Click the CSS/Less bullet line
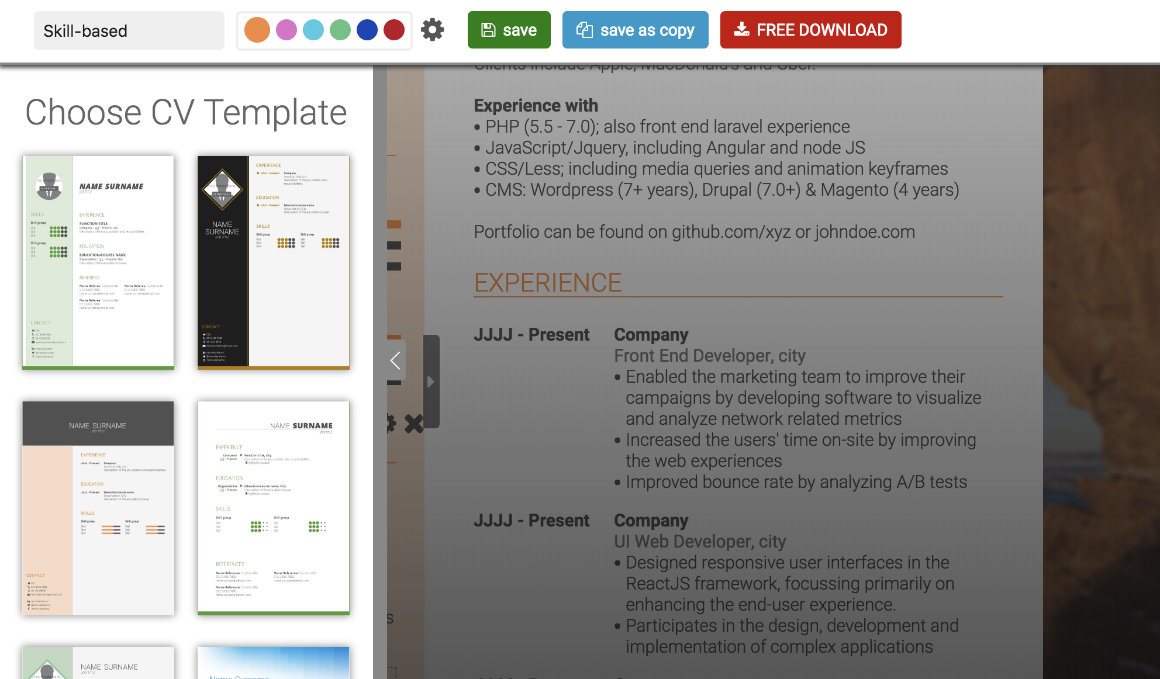This screenshot has height=679, width=1160. pos(710,169)
